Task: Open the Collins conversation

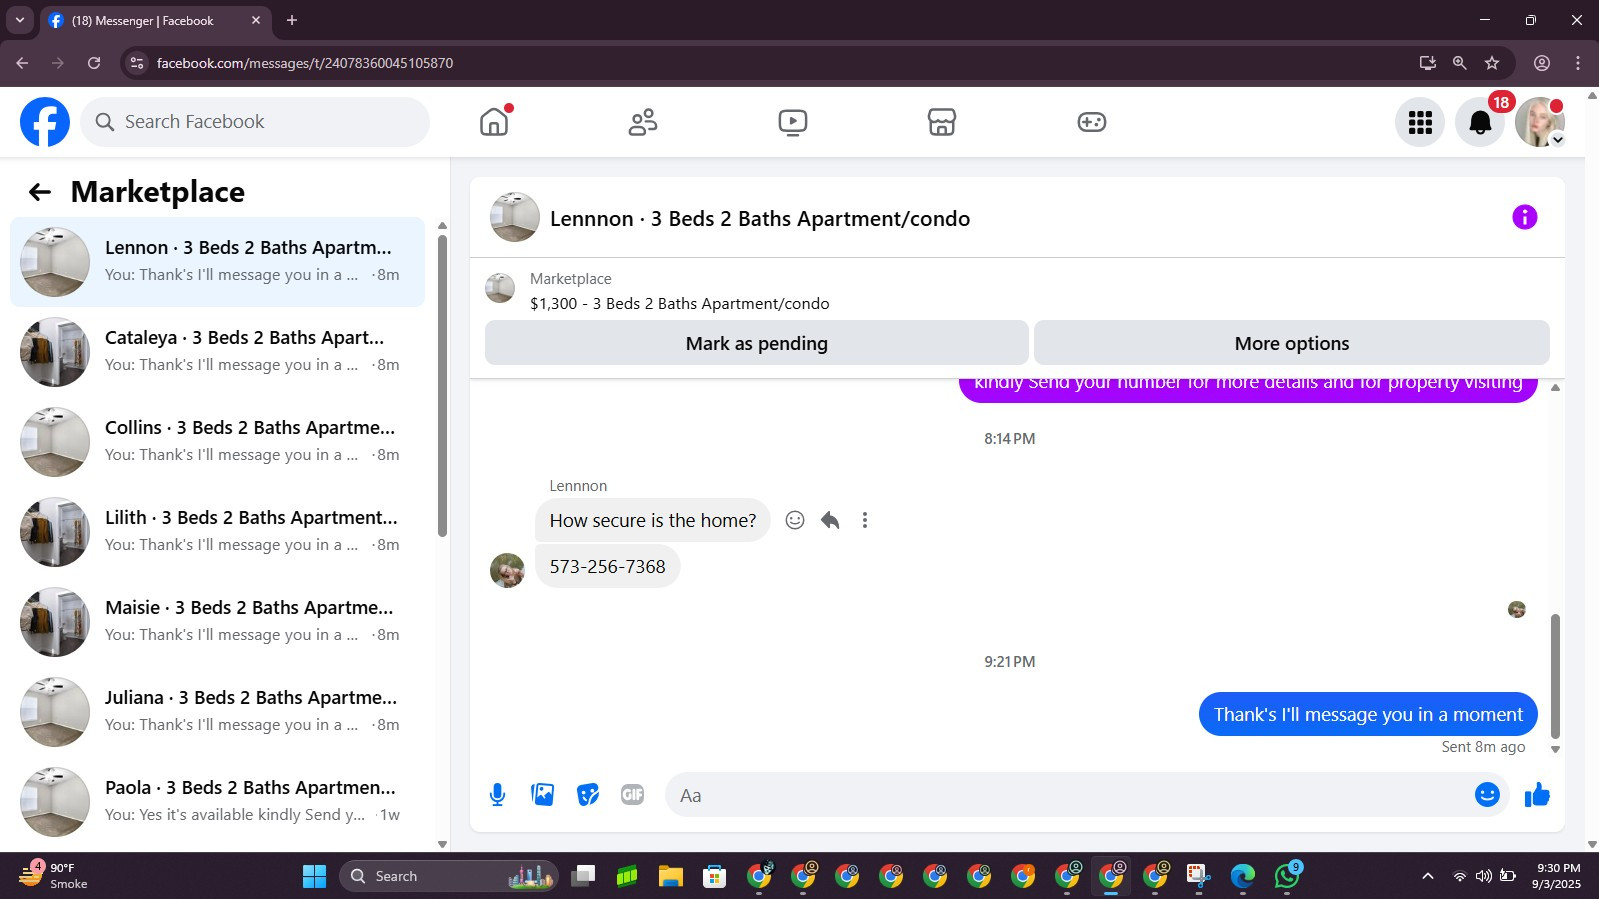Action: [x=217, y=442]
